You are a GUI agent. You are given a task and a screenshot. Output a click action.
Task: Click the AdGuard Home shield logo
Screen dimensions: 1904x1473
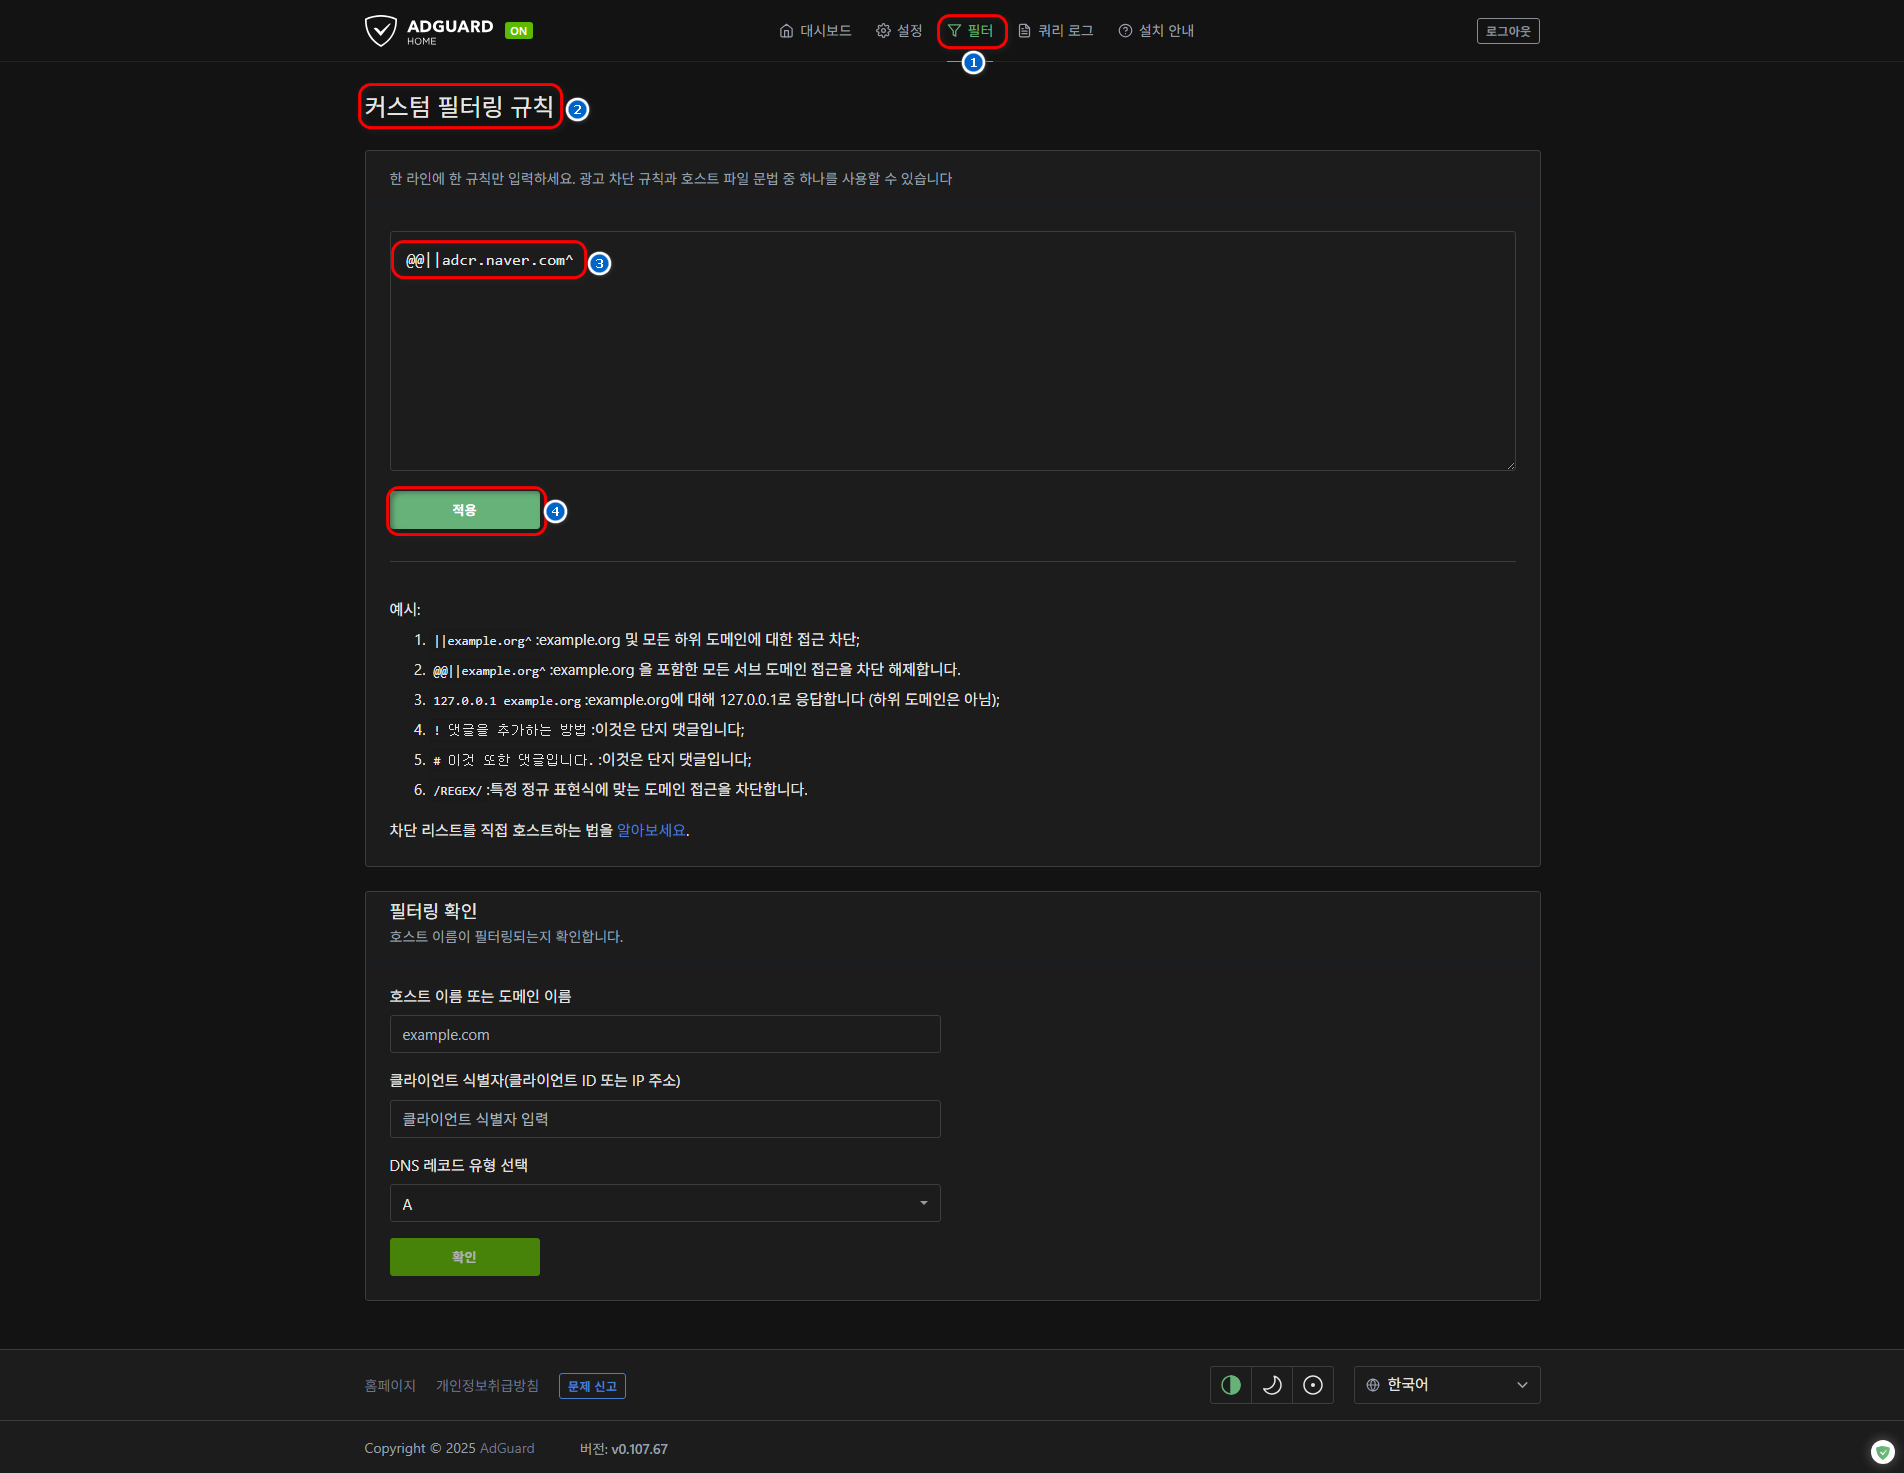pos(381,31)
